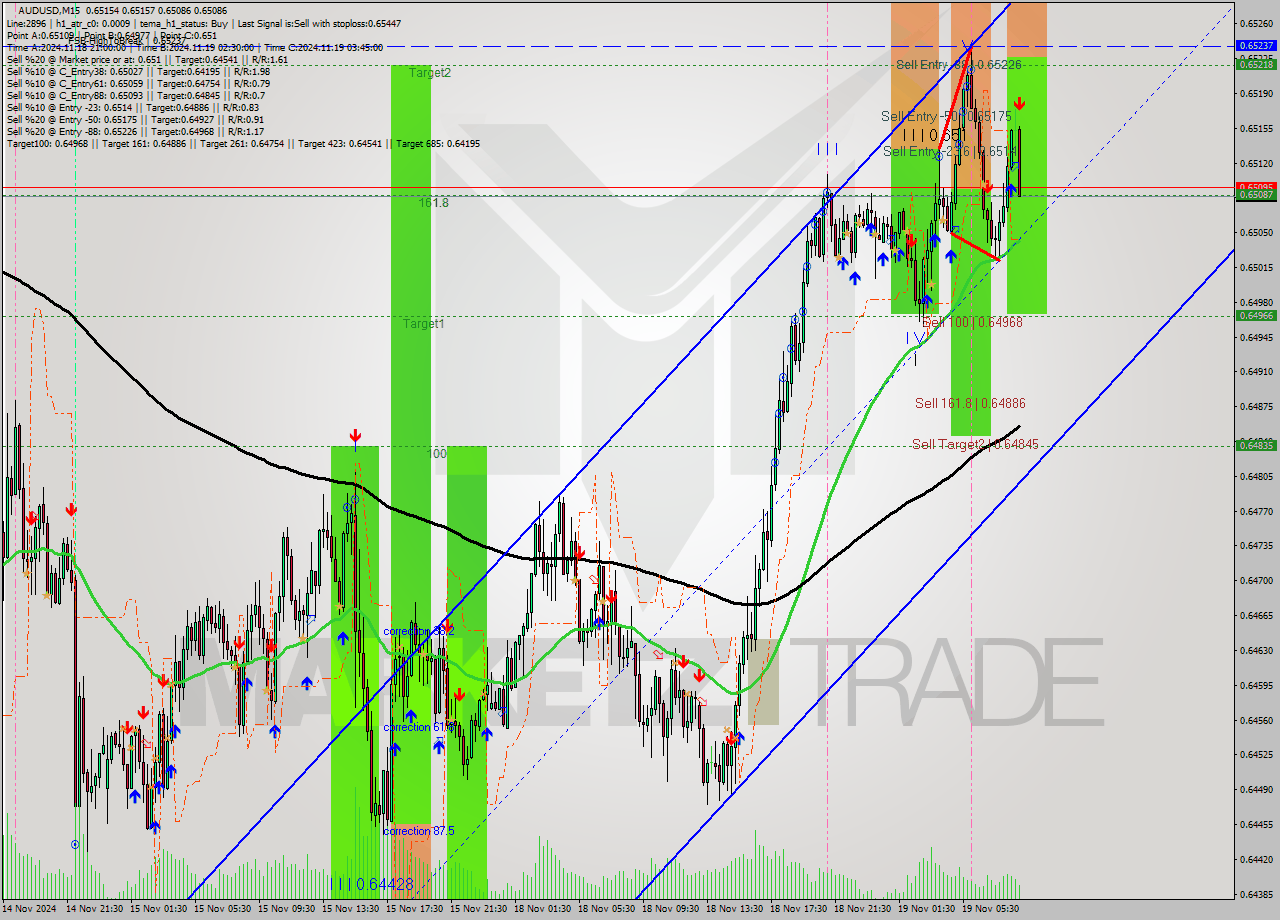The image size is (1280, 920).
Task: Click the '15 Nov 13:30' time label
Action: pos(353,909)
